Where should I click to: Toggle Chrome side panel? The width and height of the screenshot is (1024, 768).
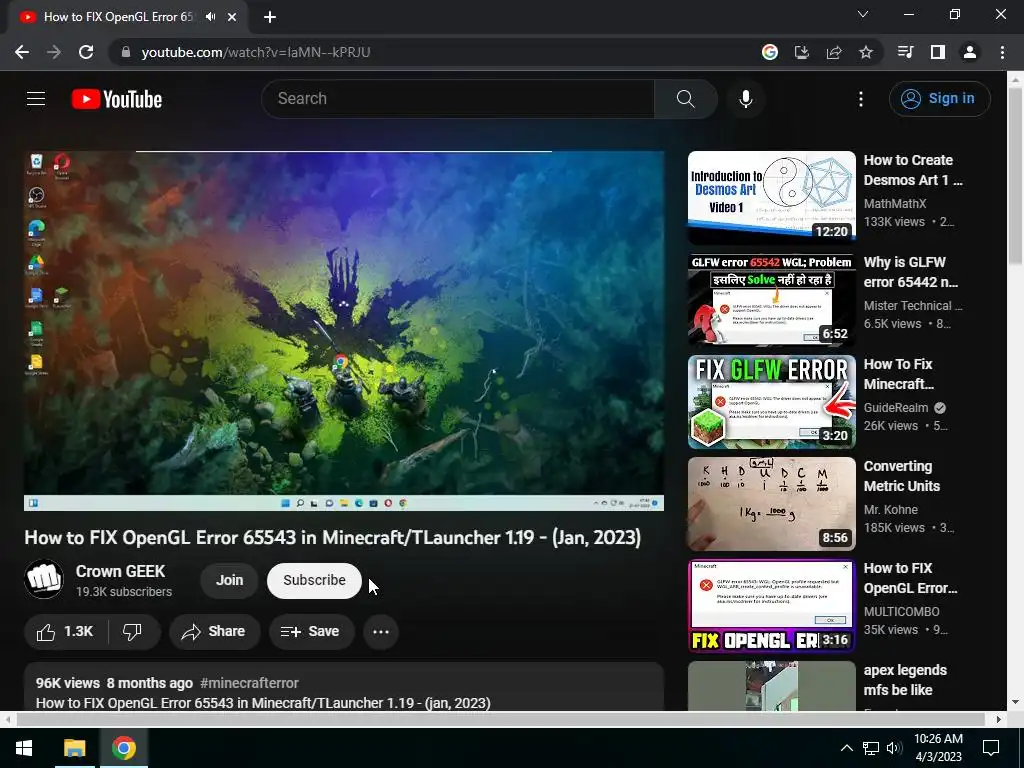938,52
